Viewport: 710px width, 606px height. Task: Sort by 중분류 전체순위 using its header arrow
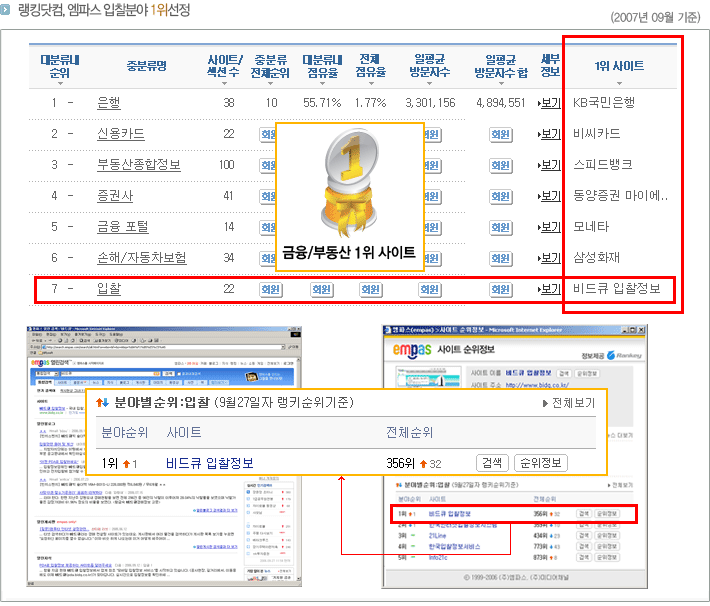270,83
